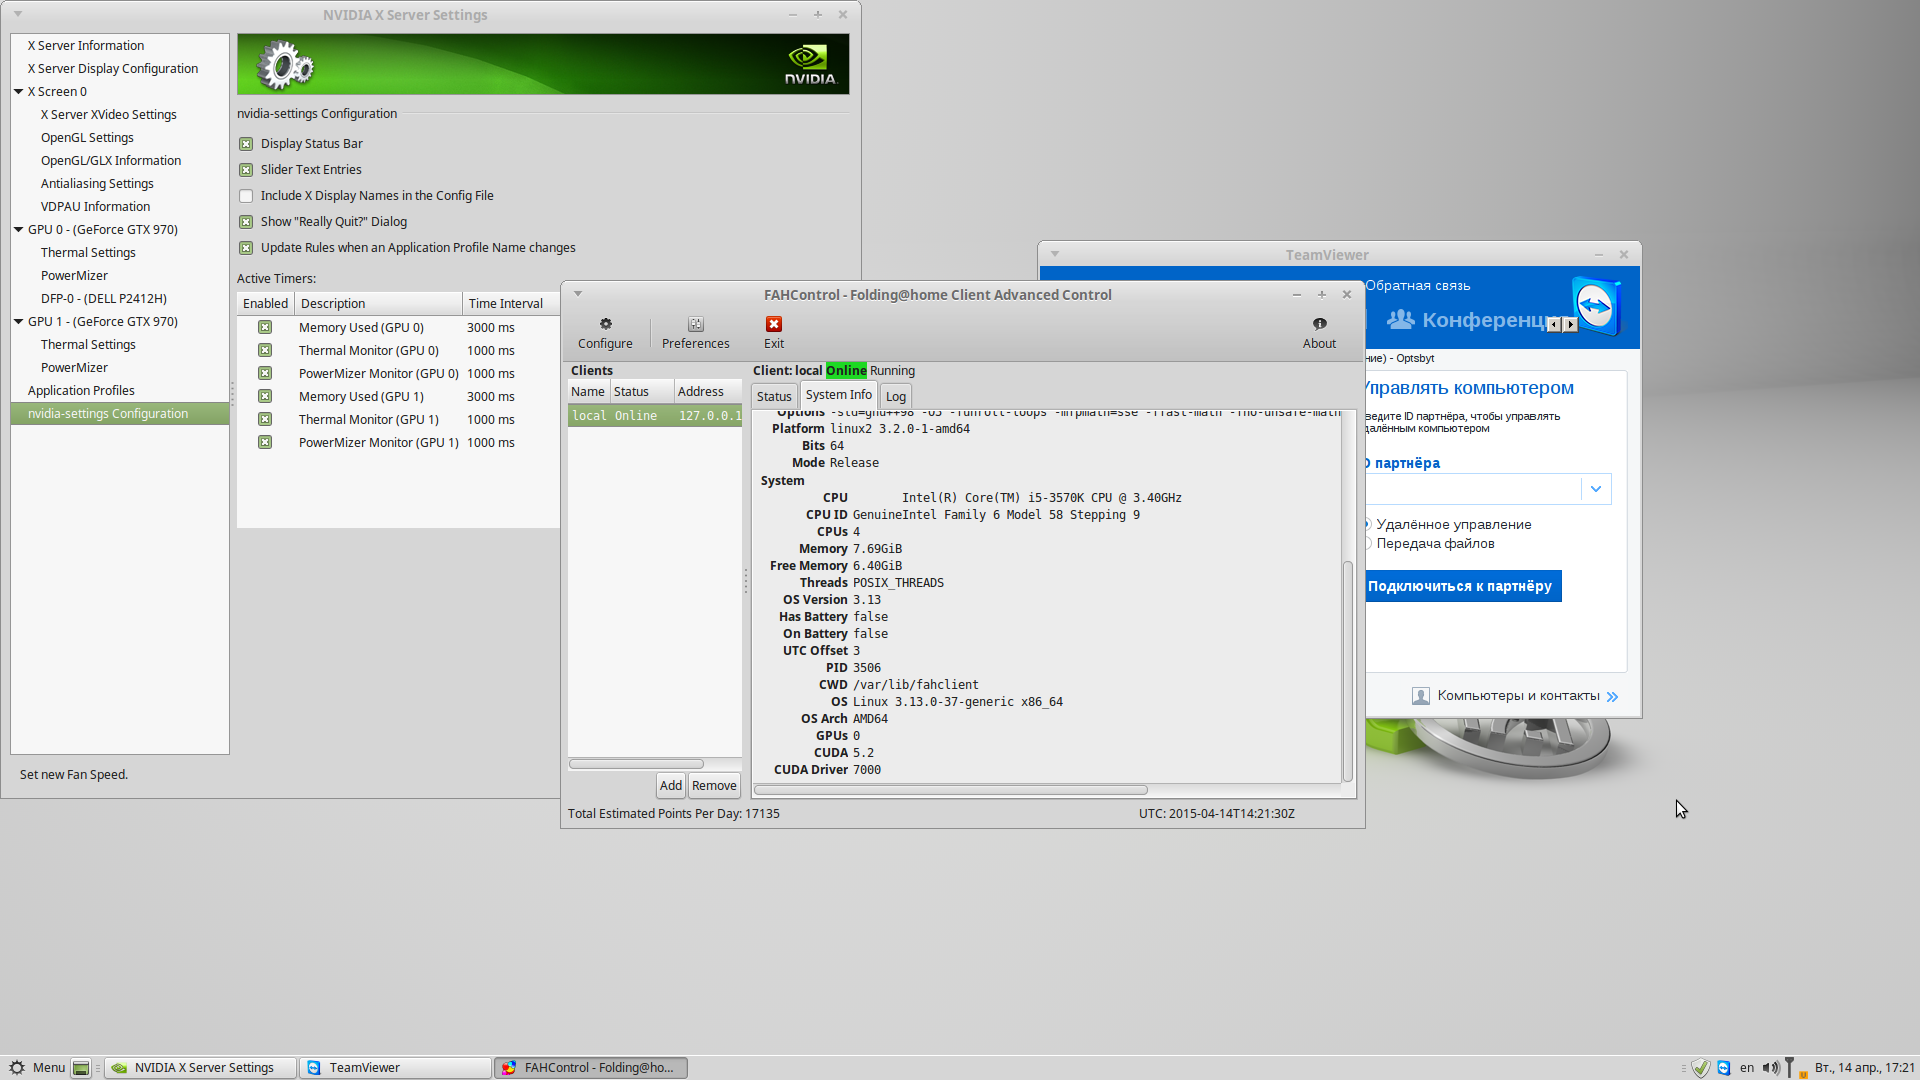The width and height of the screenshot is (1920, 1080).
Task: Open the About info icon in FAHControl
Action: (x=1319, y=324)
